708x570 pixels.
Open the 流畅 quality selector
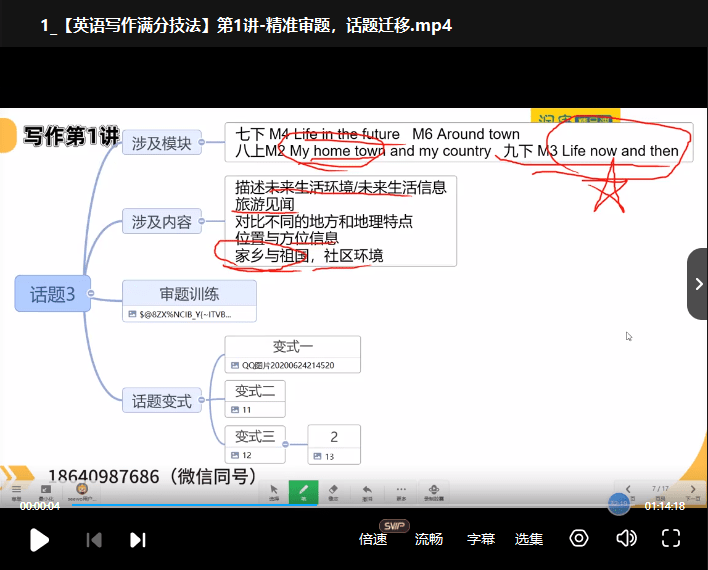pyautogui.click(x=429, y=539)
